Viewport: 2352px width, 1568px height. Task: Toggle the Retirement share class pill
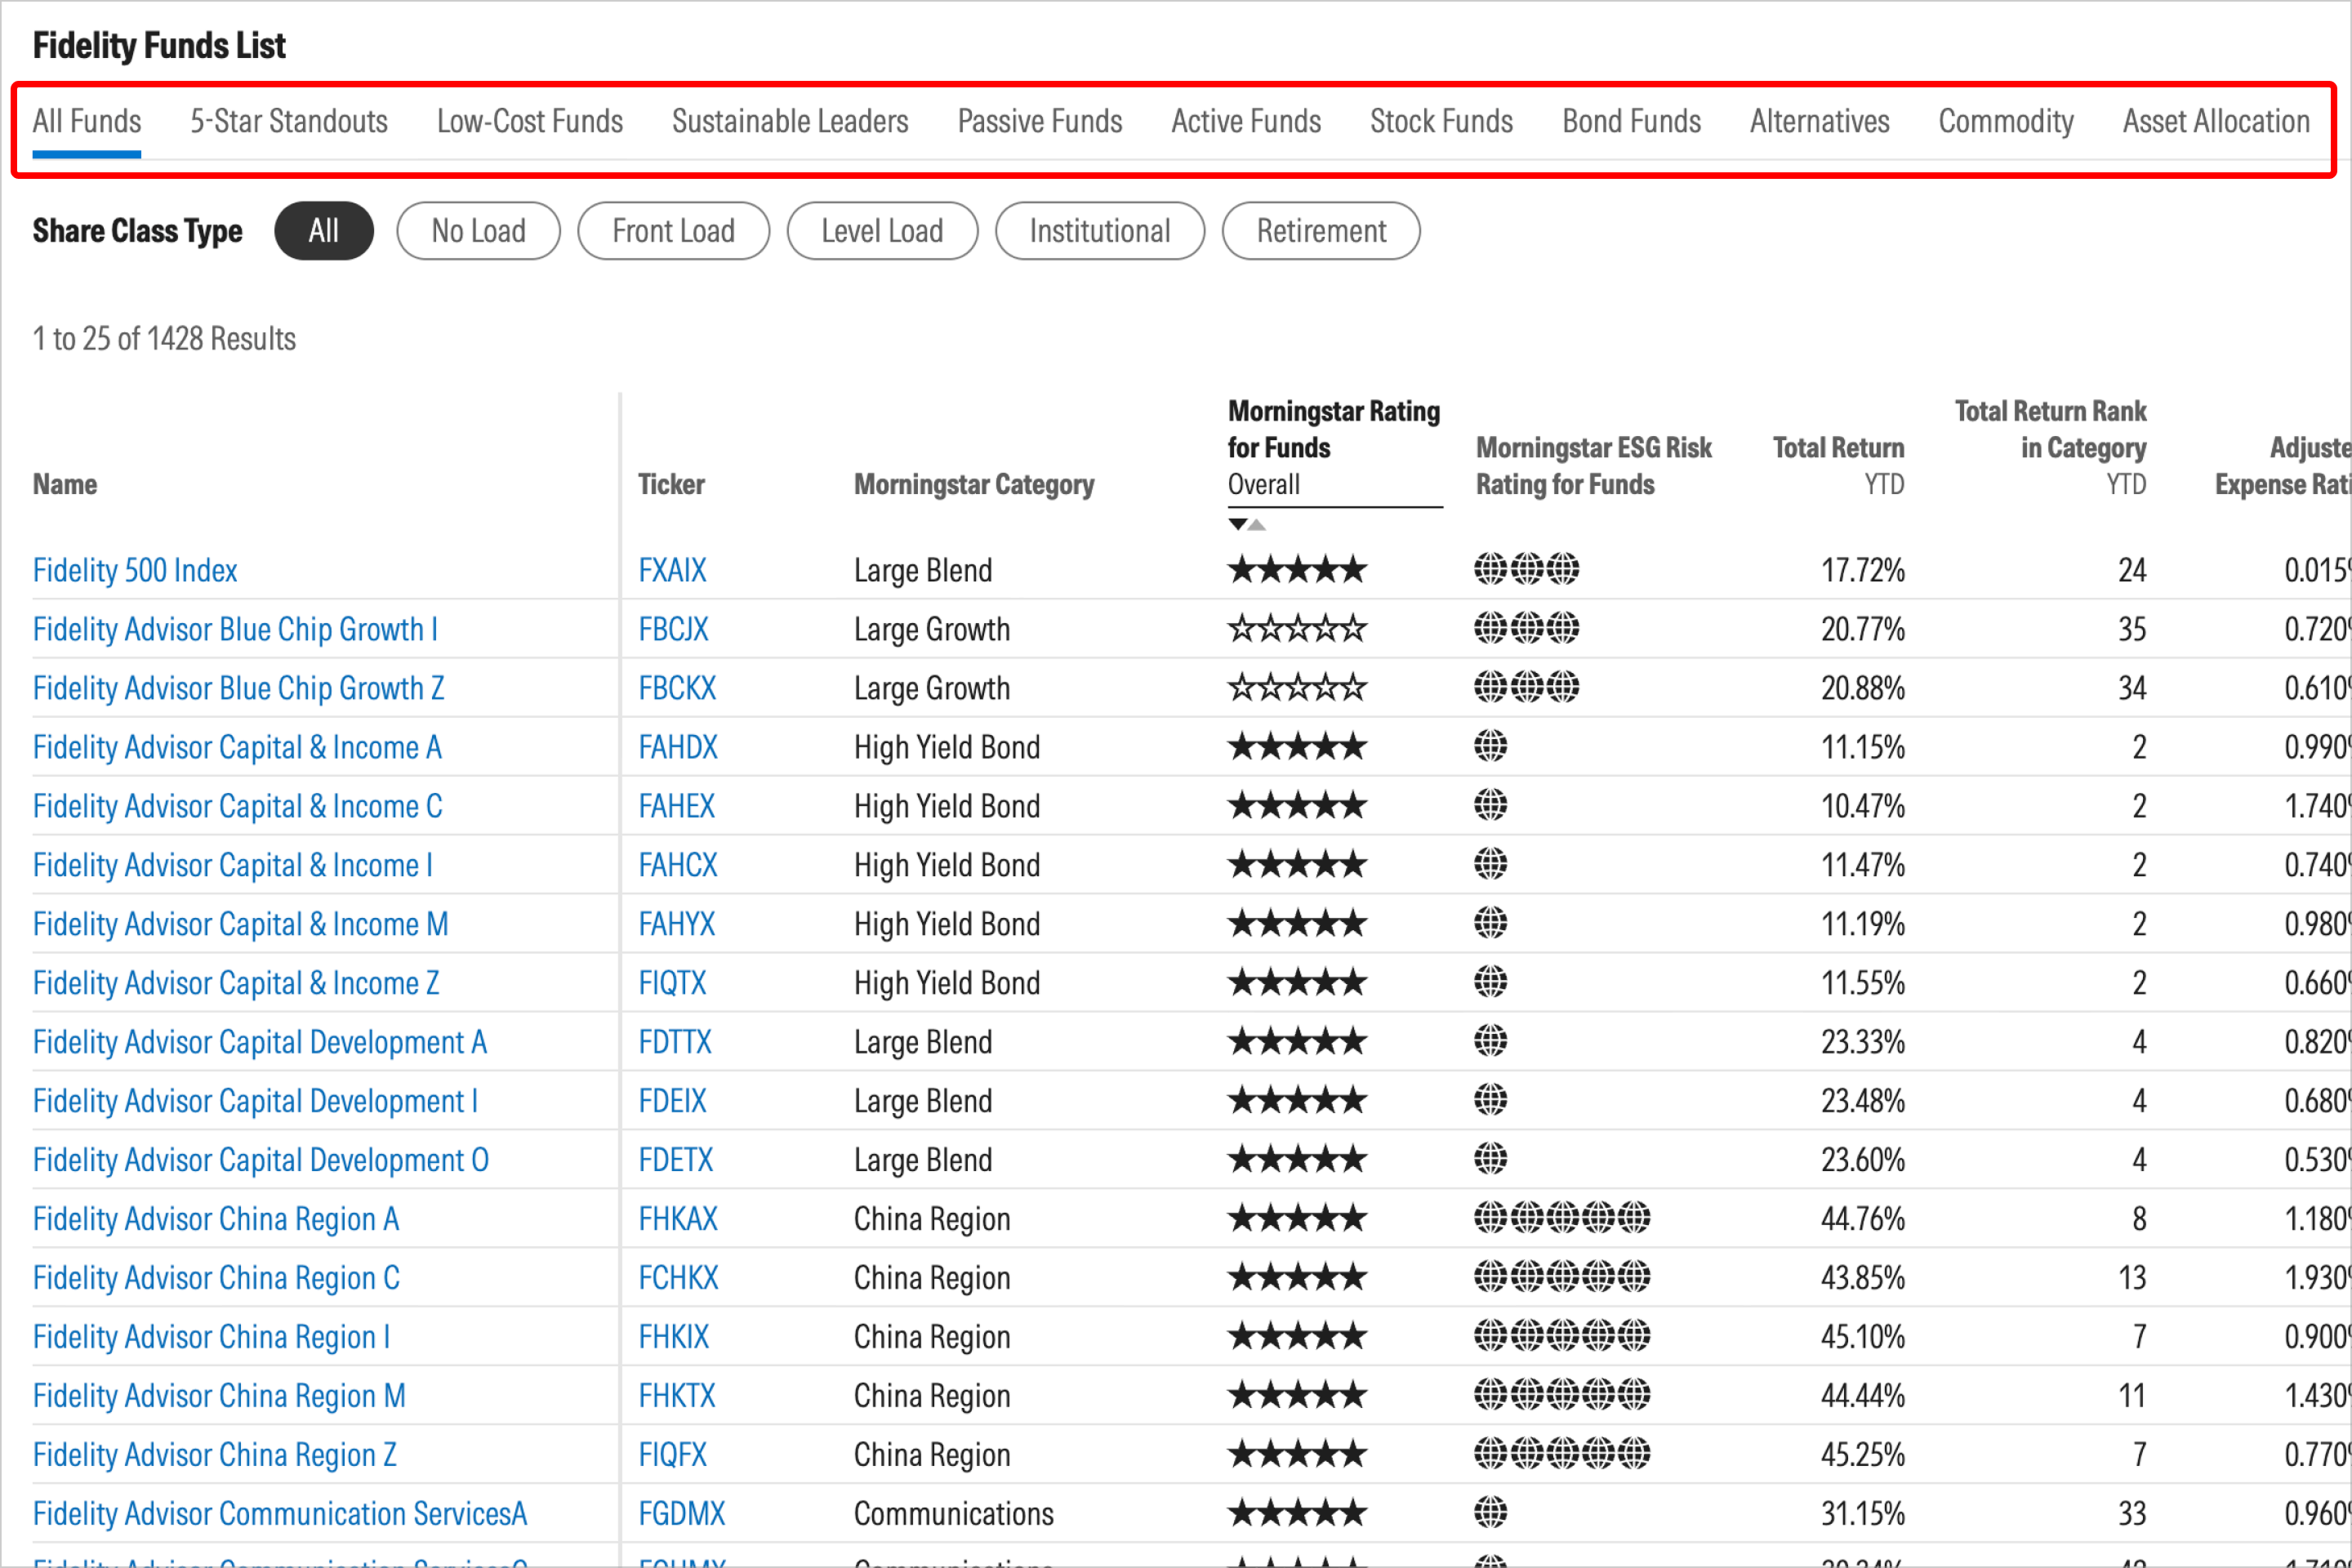1321,231
